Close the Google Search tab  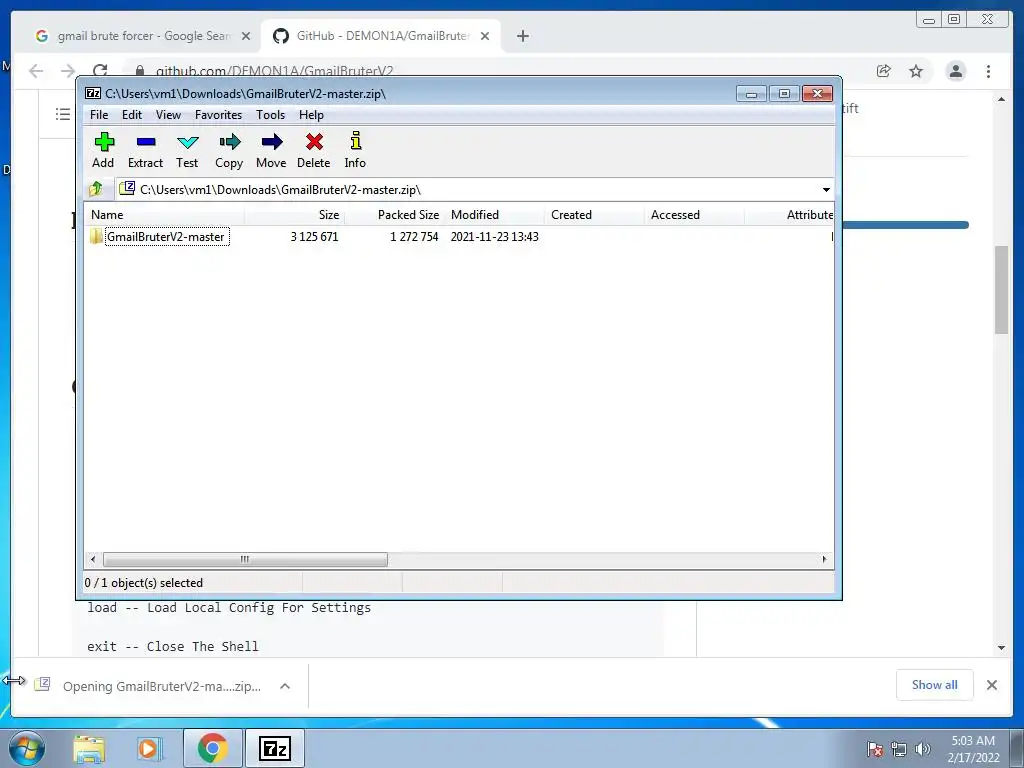[x=246, y=36]
